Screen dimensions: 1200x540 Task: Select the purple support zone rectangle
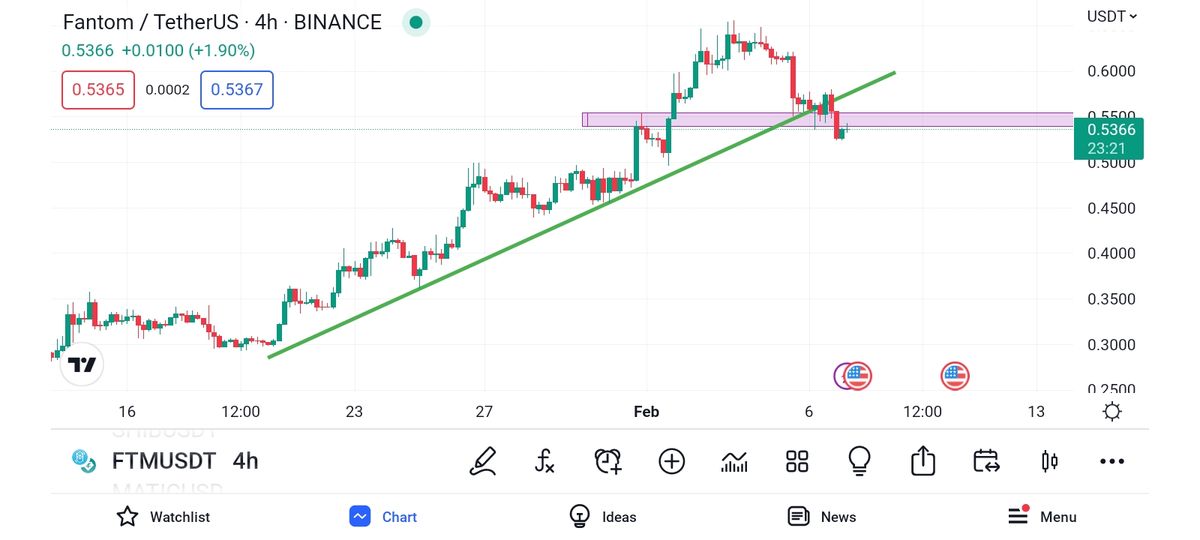[950, 120]
